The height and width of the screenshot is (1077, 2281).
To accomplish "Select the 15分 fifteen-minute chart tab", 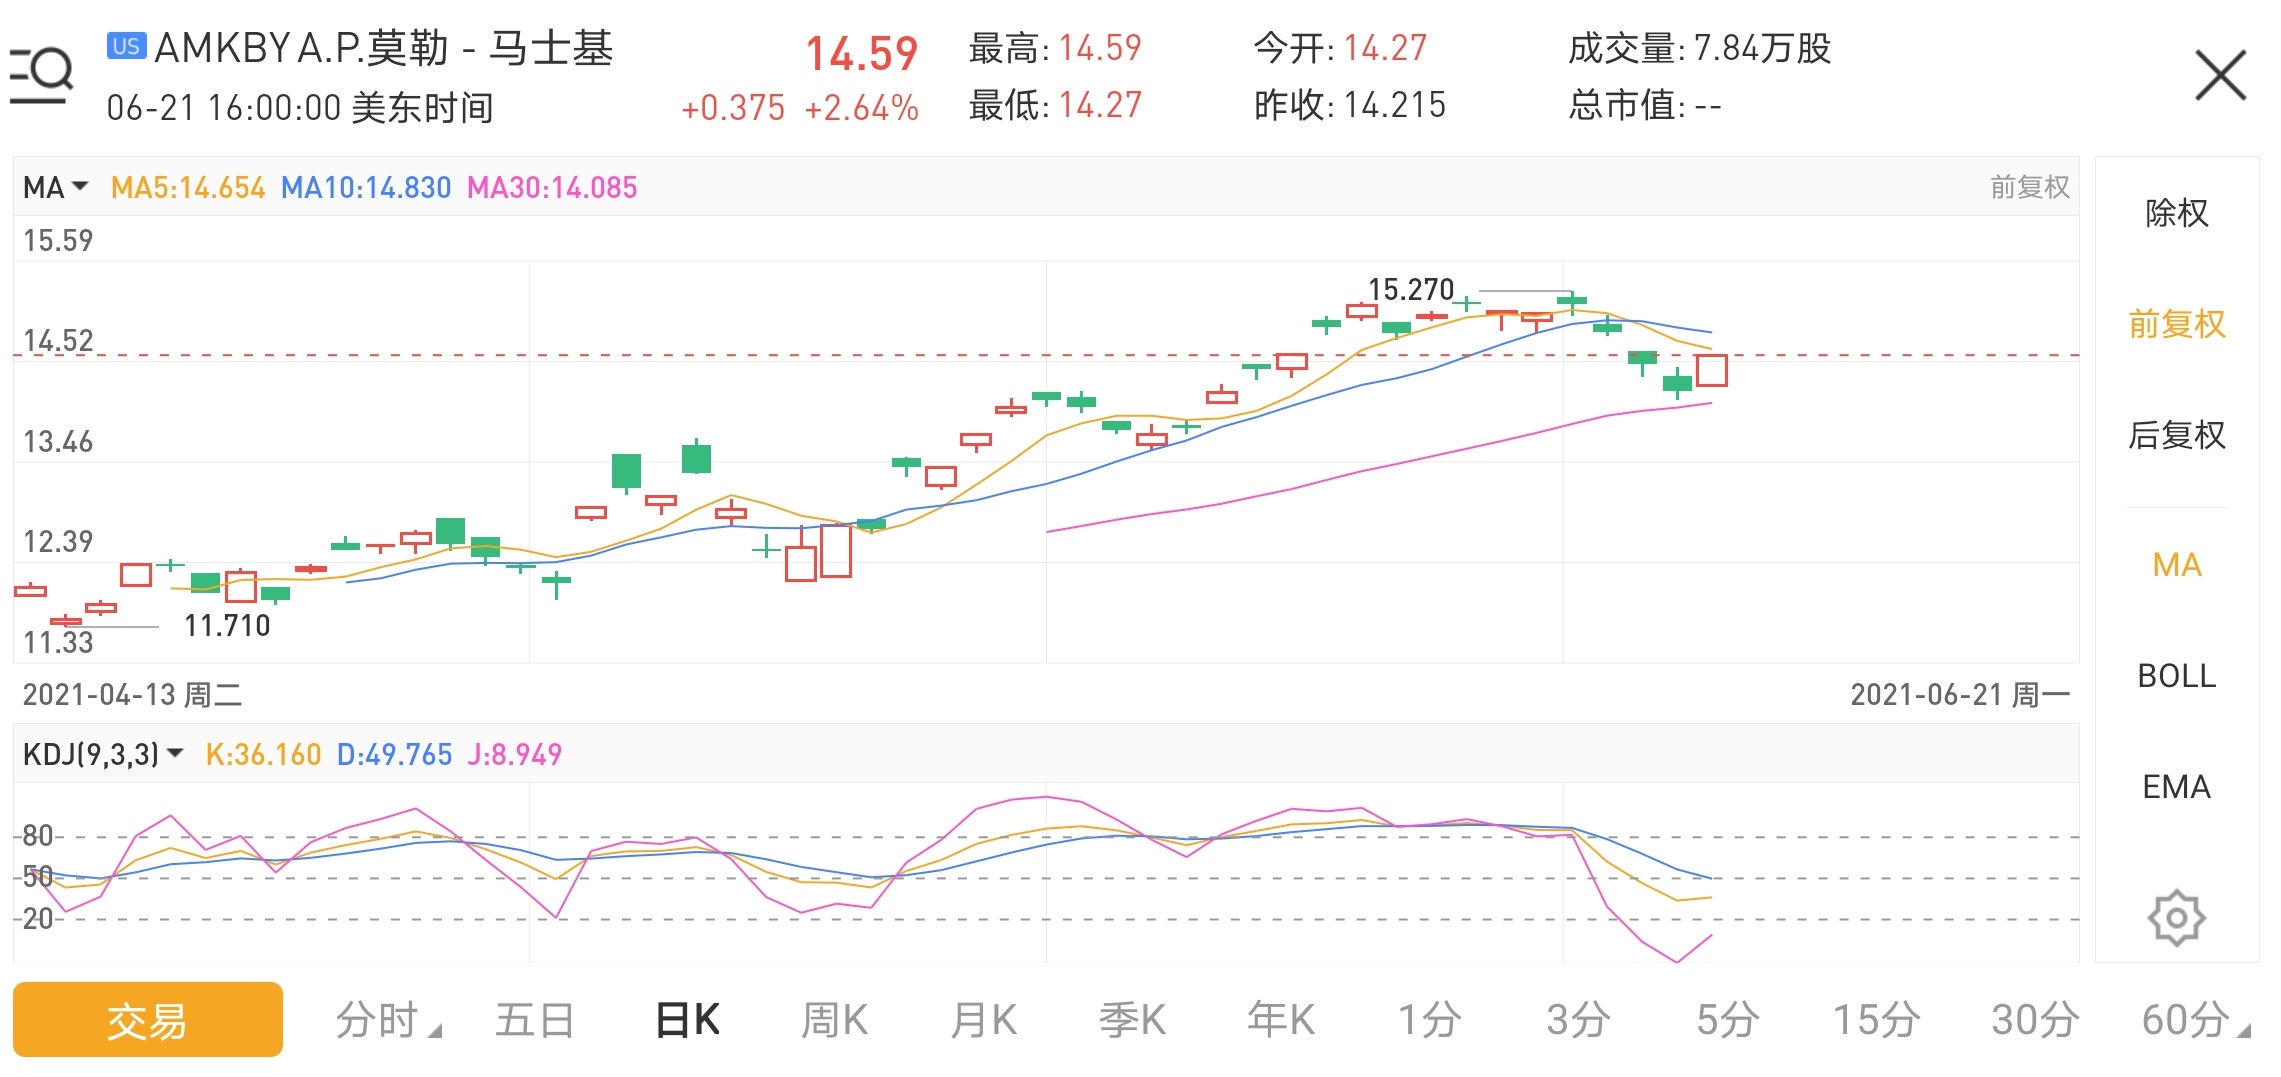I will [x=1876, y=1020].
